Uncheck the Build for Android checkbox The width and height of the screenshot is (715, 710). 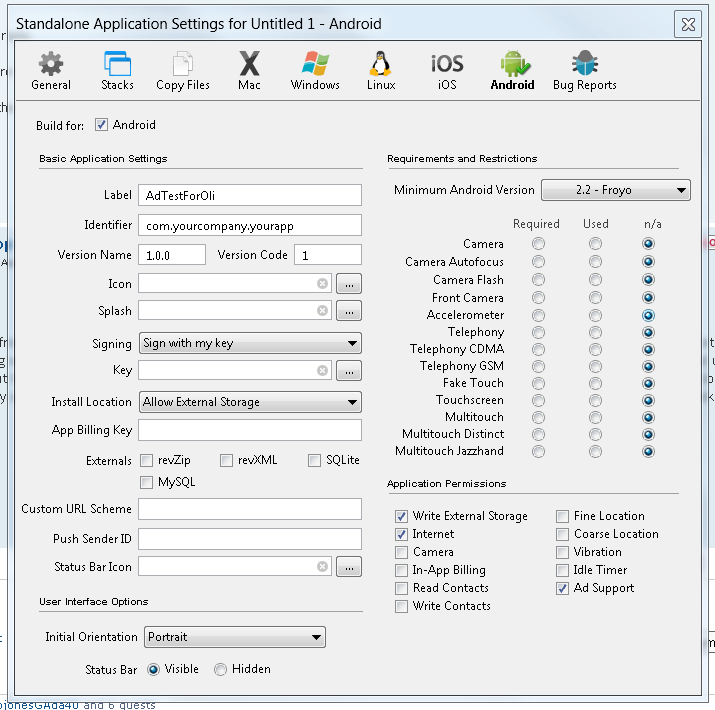(101, 125)
